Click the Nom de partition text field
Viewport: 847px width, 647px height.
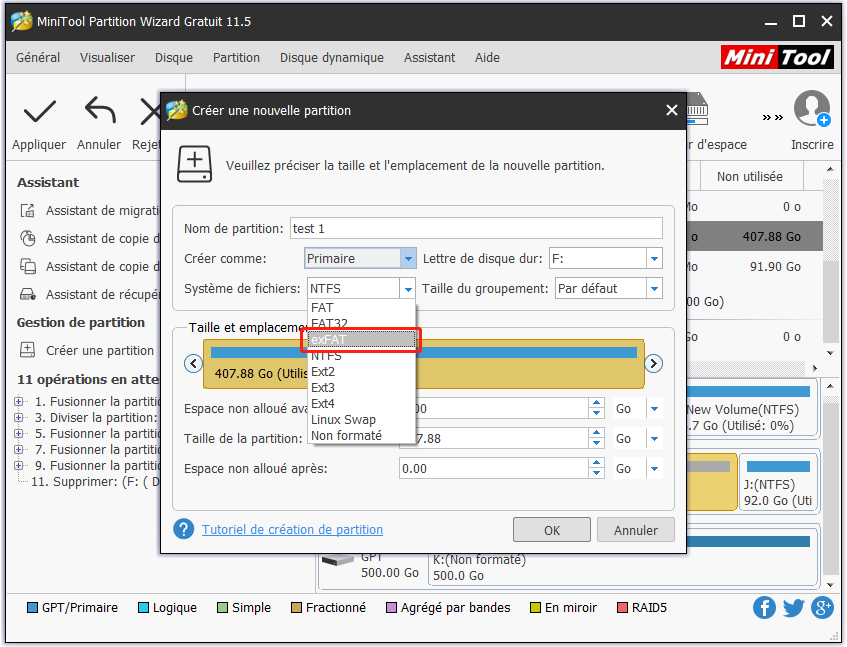(476, 228)
